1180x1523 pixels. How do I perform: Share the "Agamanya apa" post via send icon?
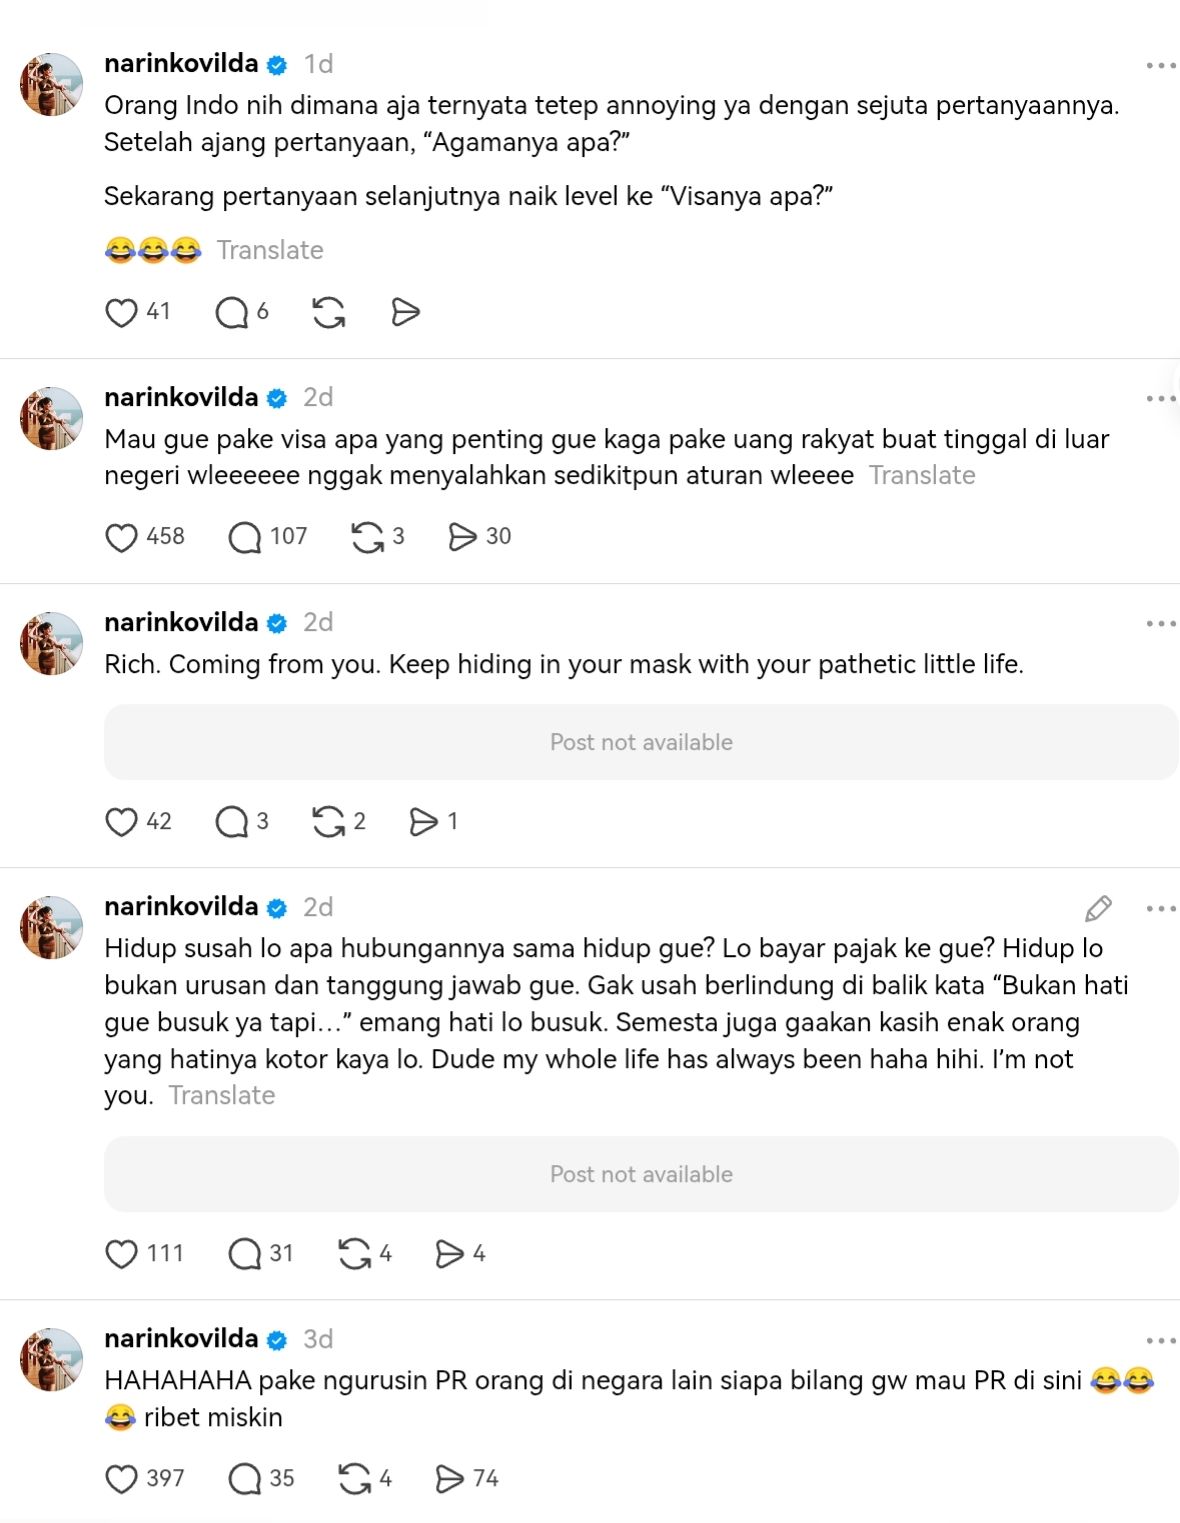point(405,312)
